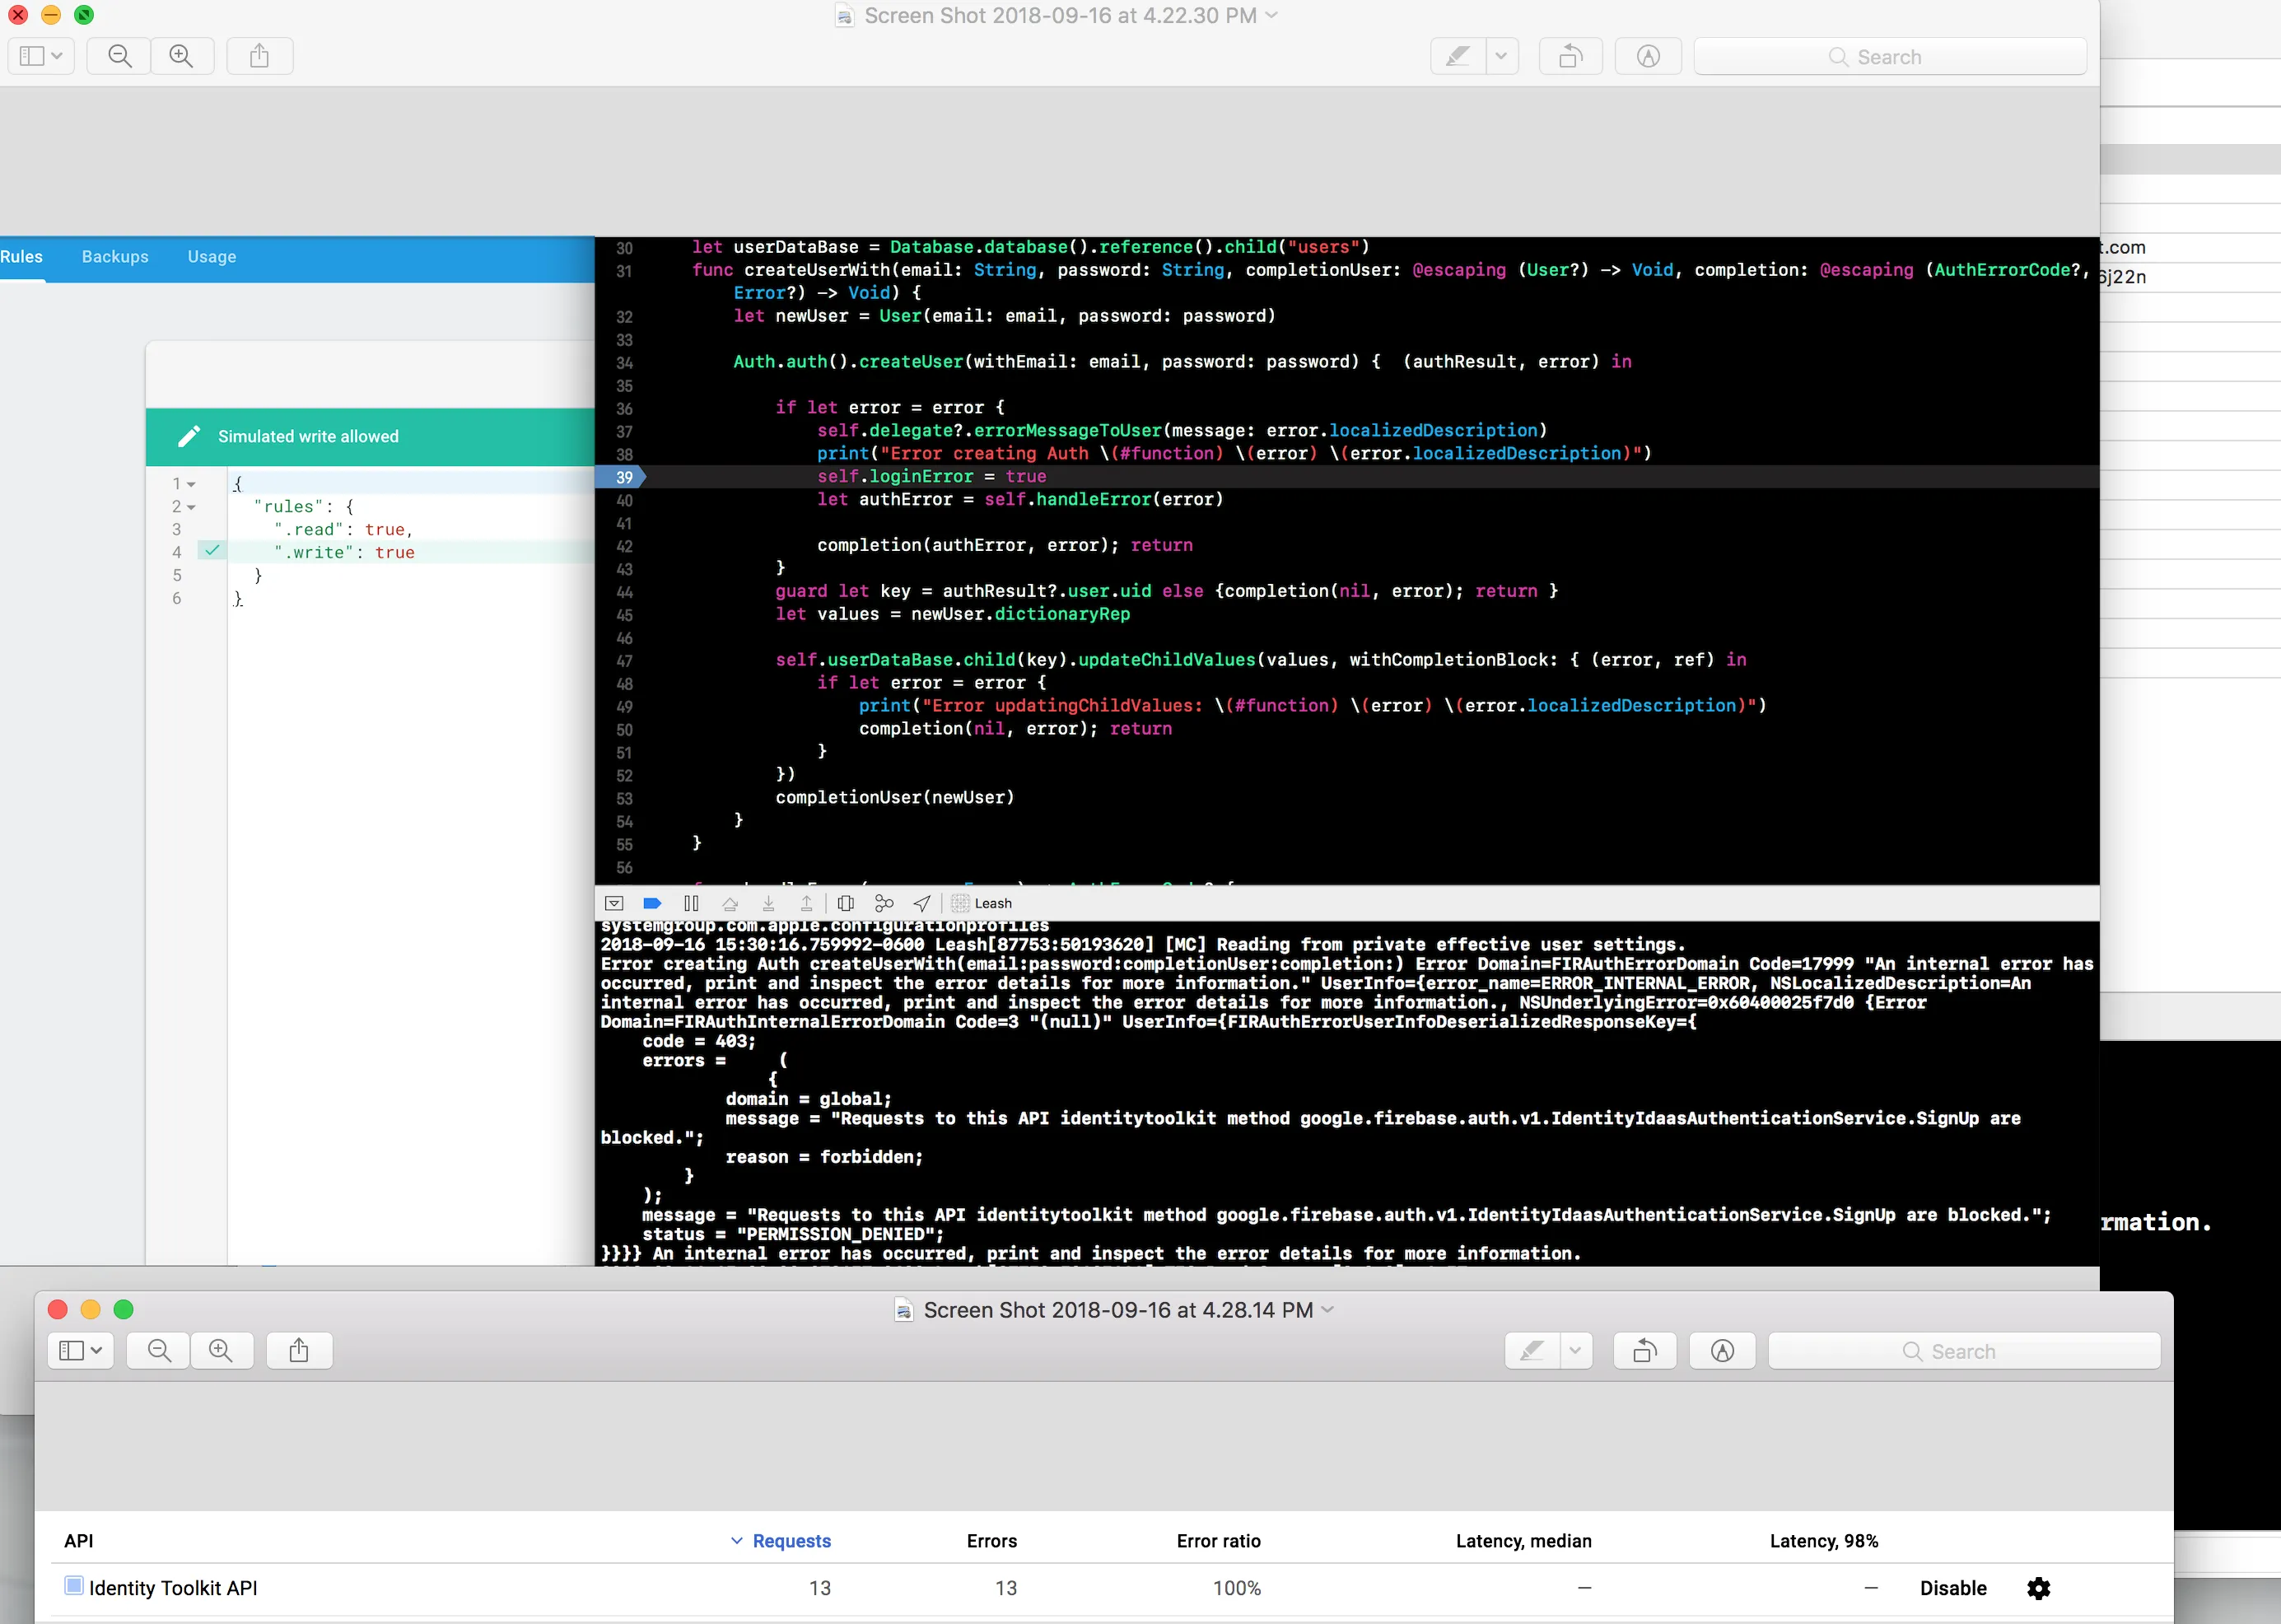Click the Simulate Location arrow
The height and width of the screenshot is (1624, 2281).
922,903
